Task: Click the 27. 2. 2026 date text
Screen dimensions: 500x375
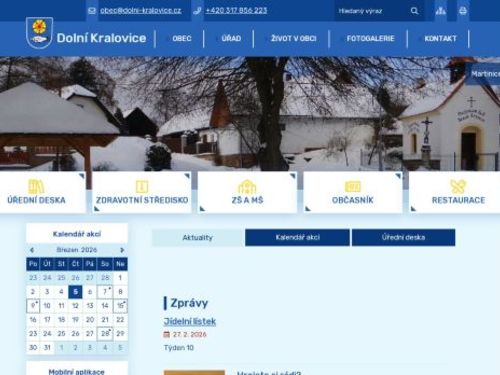Action: click(190, 334)
